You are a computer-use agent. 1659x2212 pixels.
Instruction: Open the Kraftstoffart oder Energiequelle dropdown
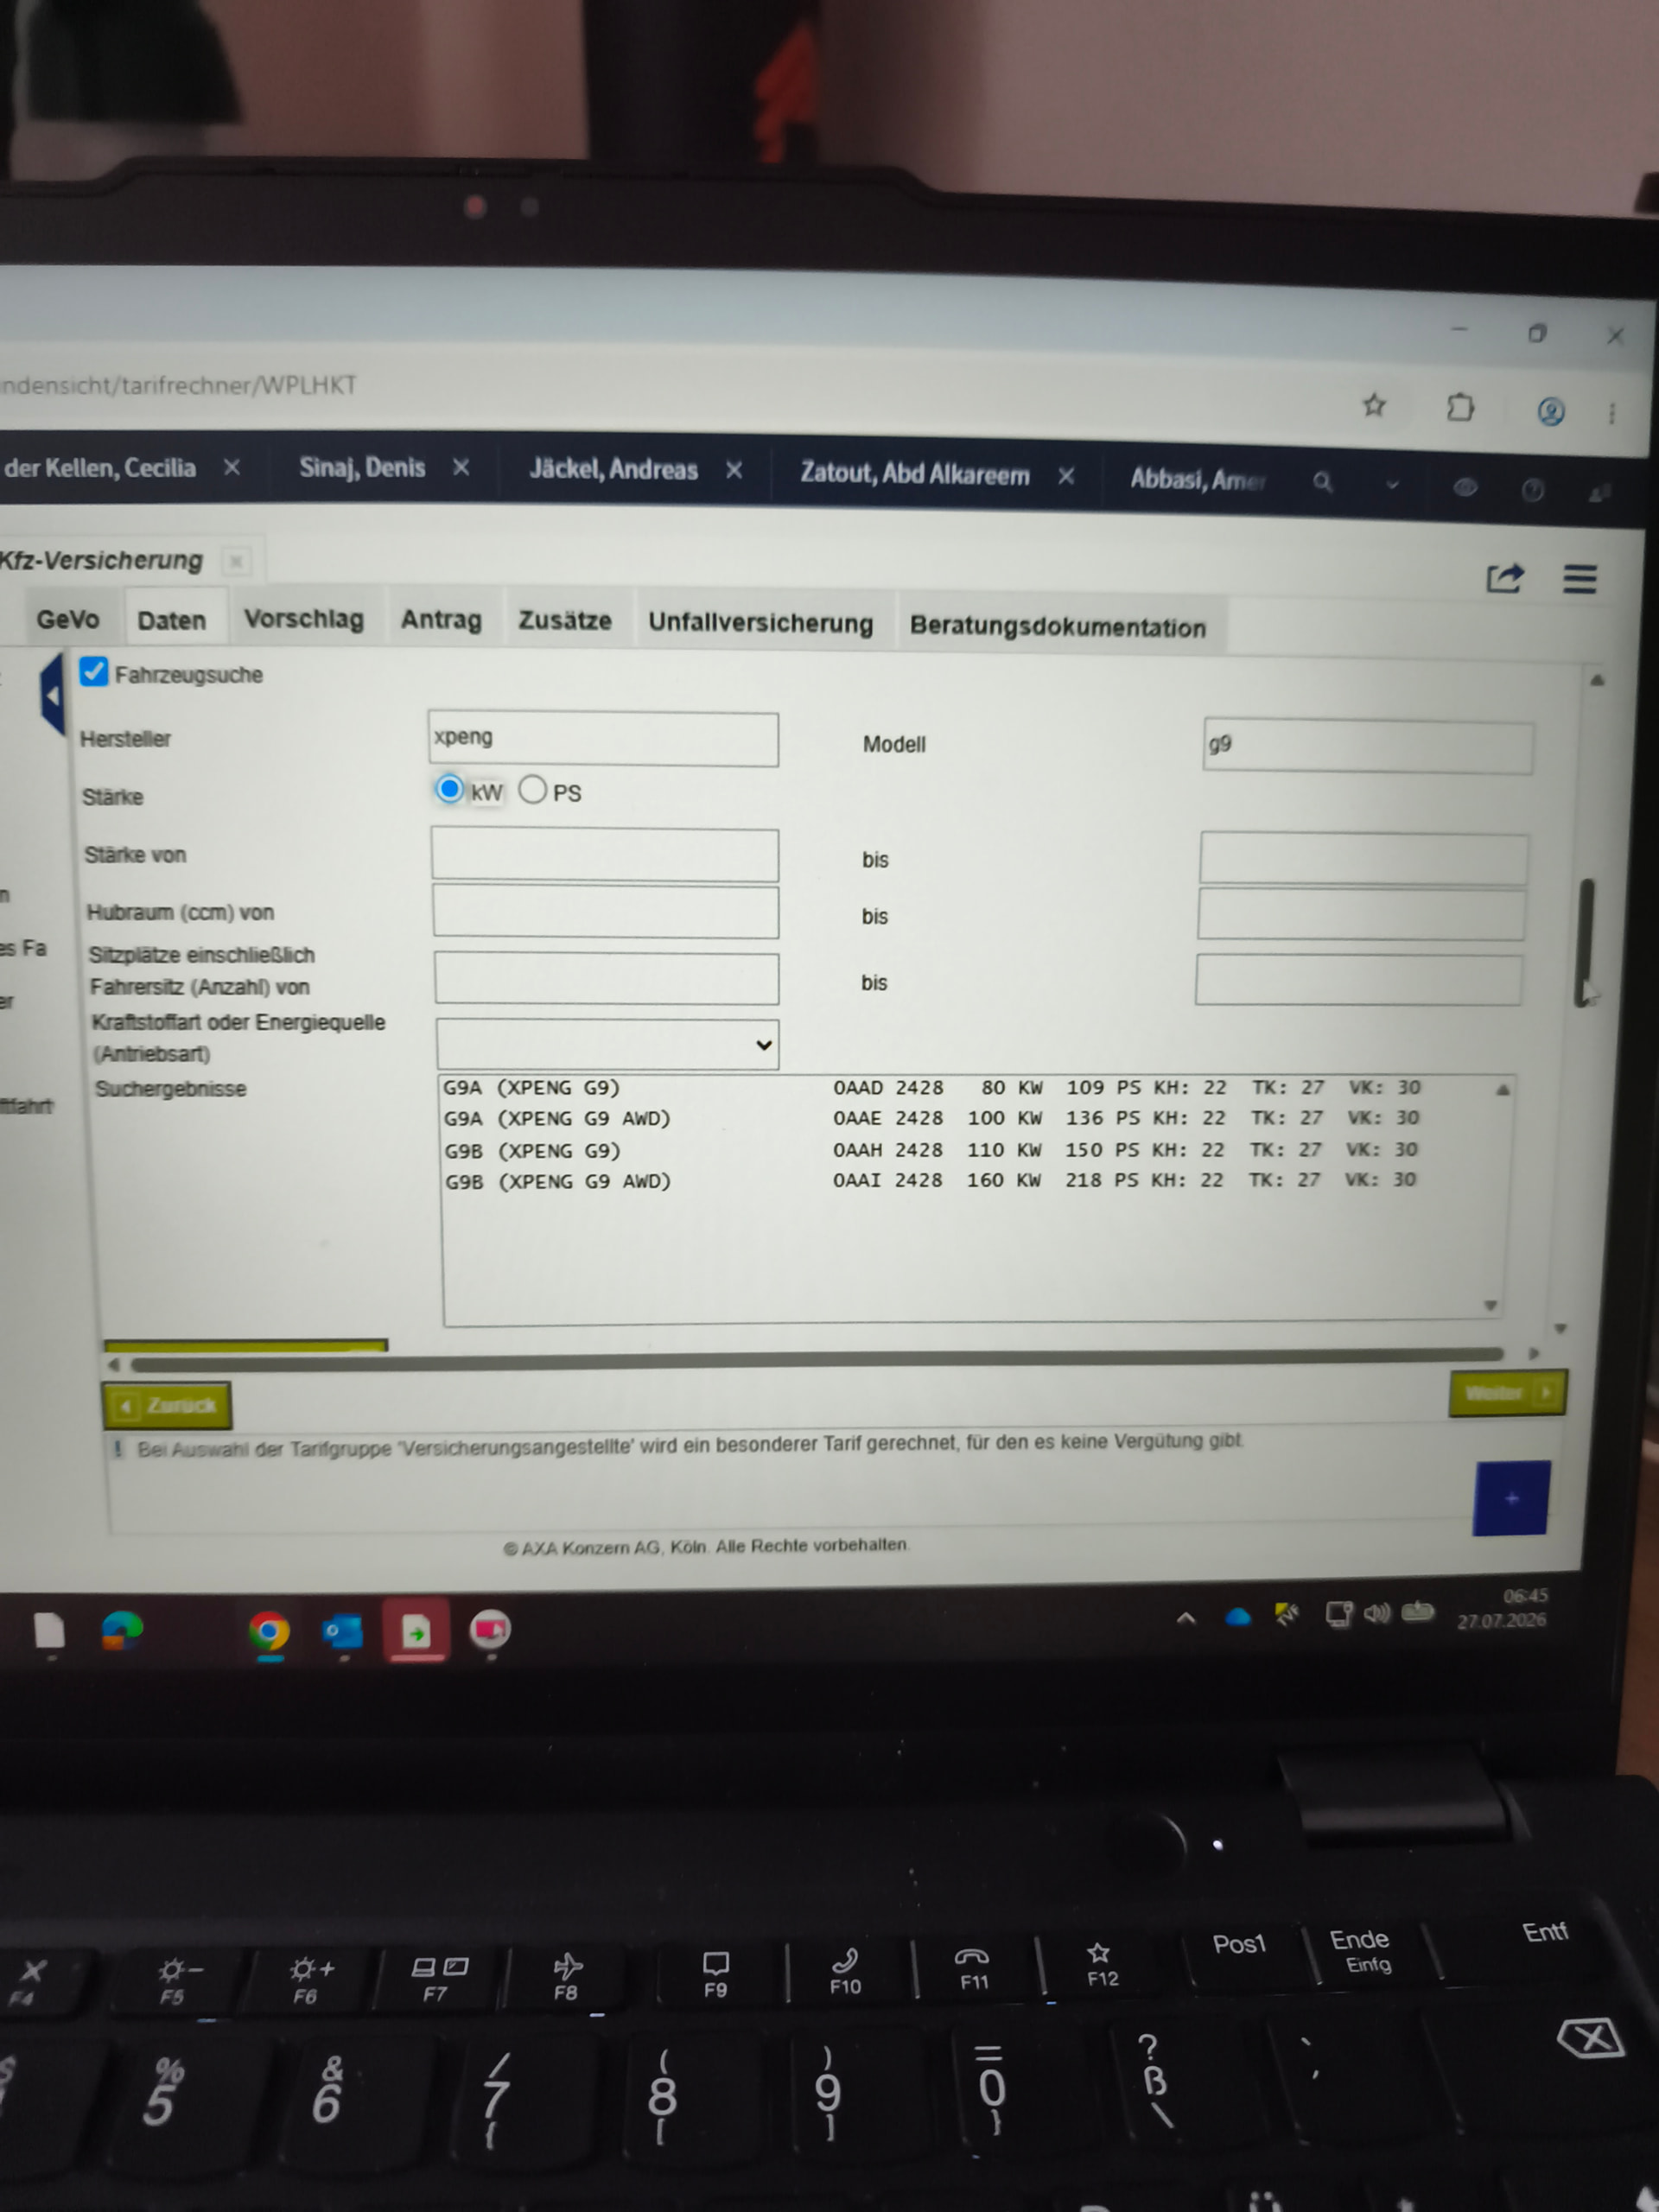(608, 1044)
